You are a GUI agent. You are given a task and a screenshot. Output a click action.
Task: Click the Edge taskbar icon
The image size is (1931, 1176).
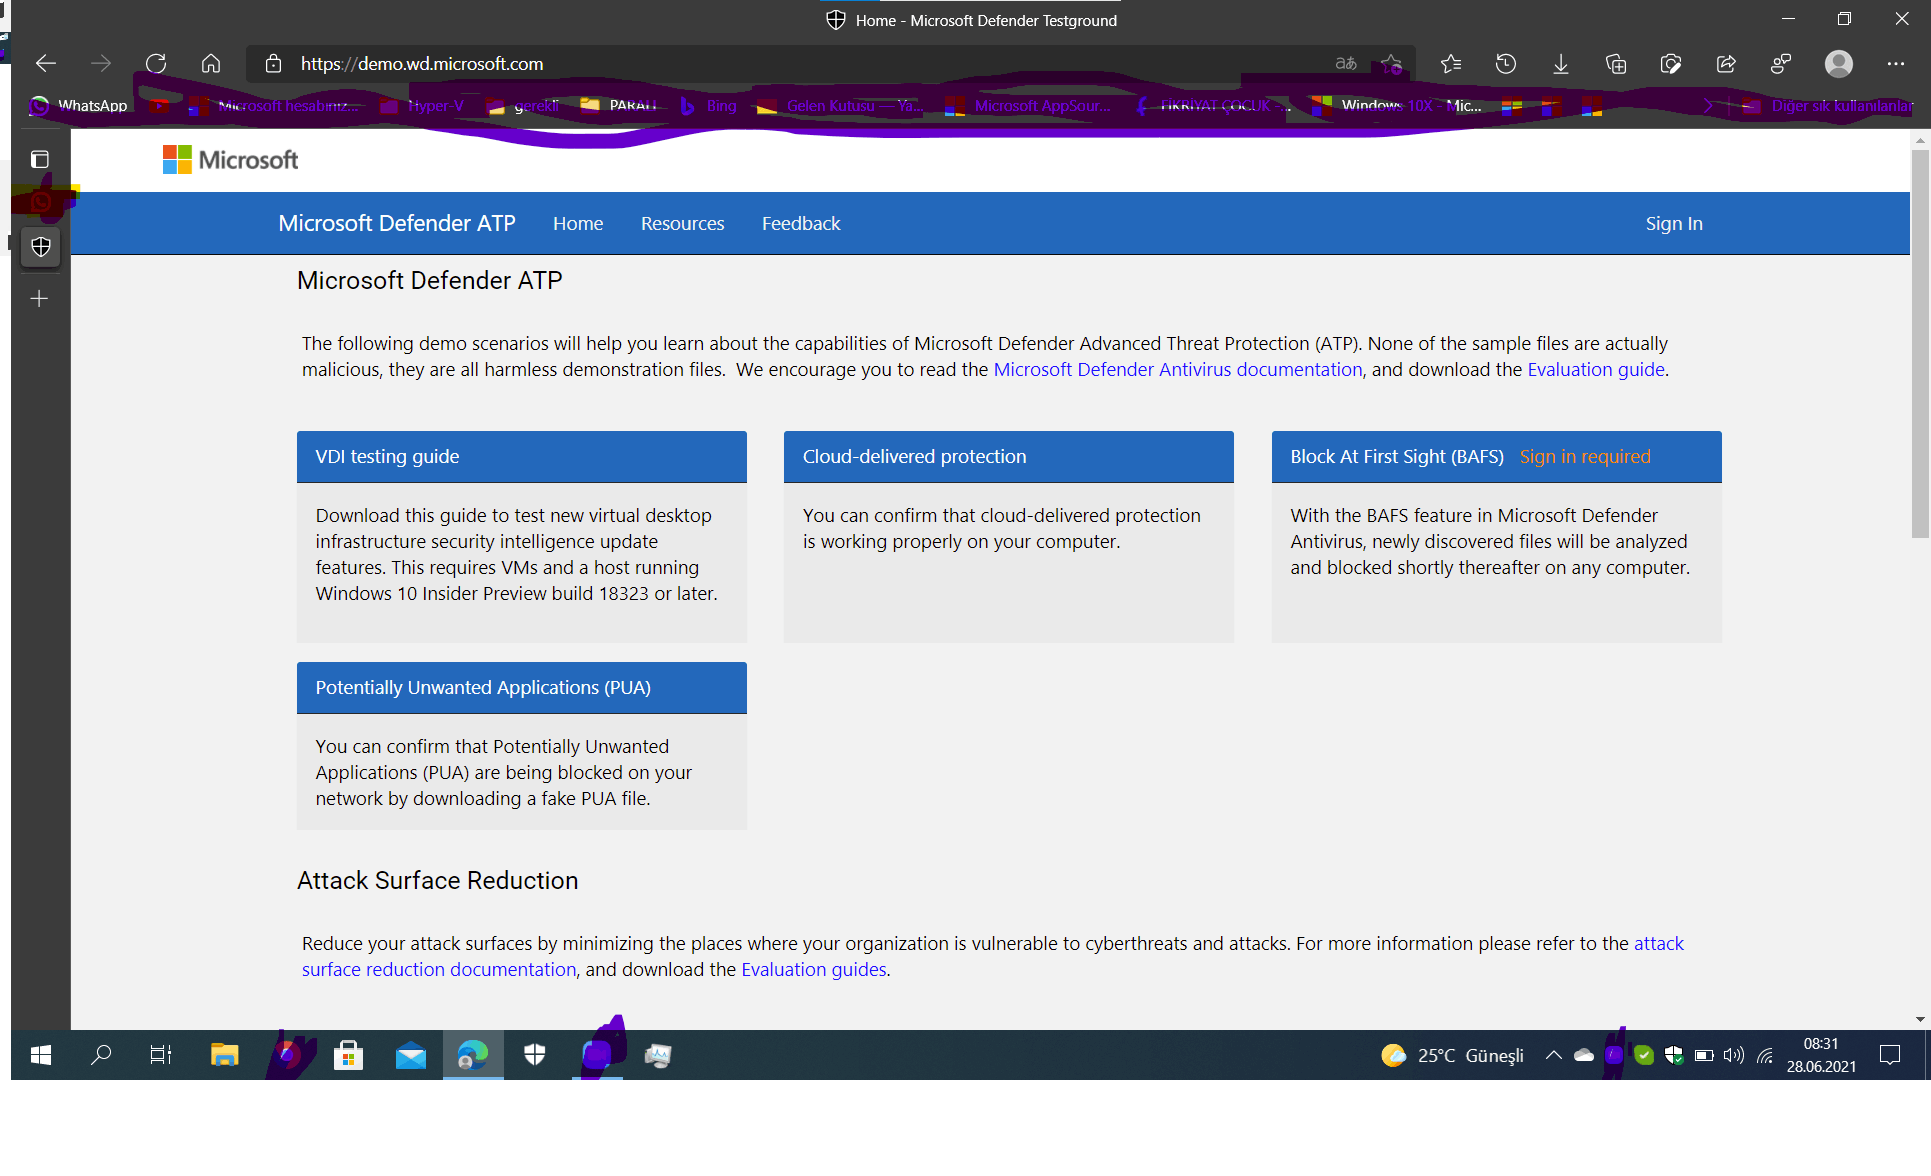tap(473, 1055)
